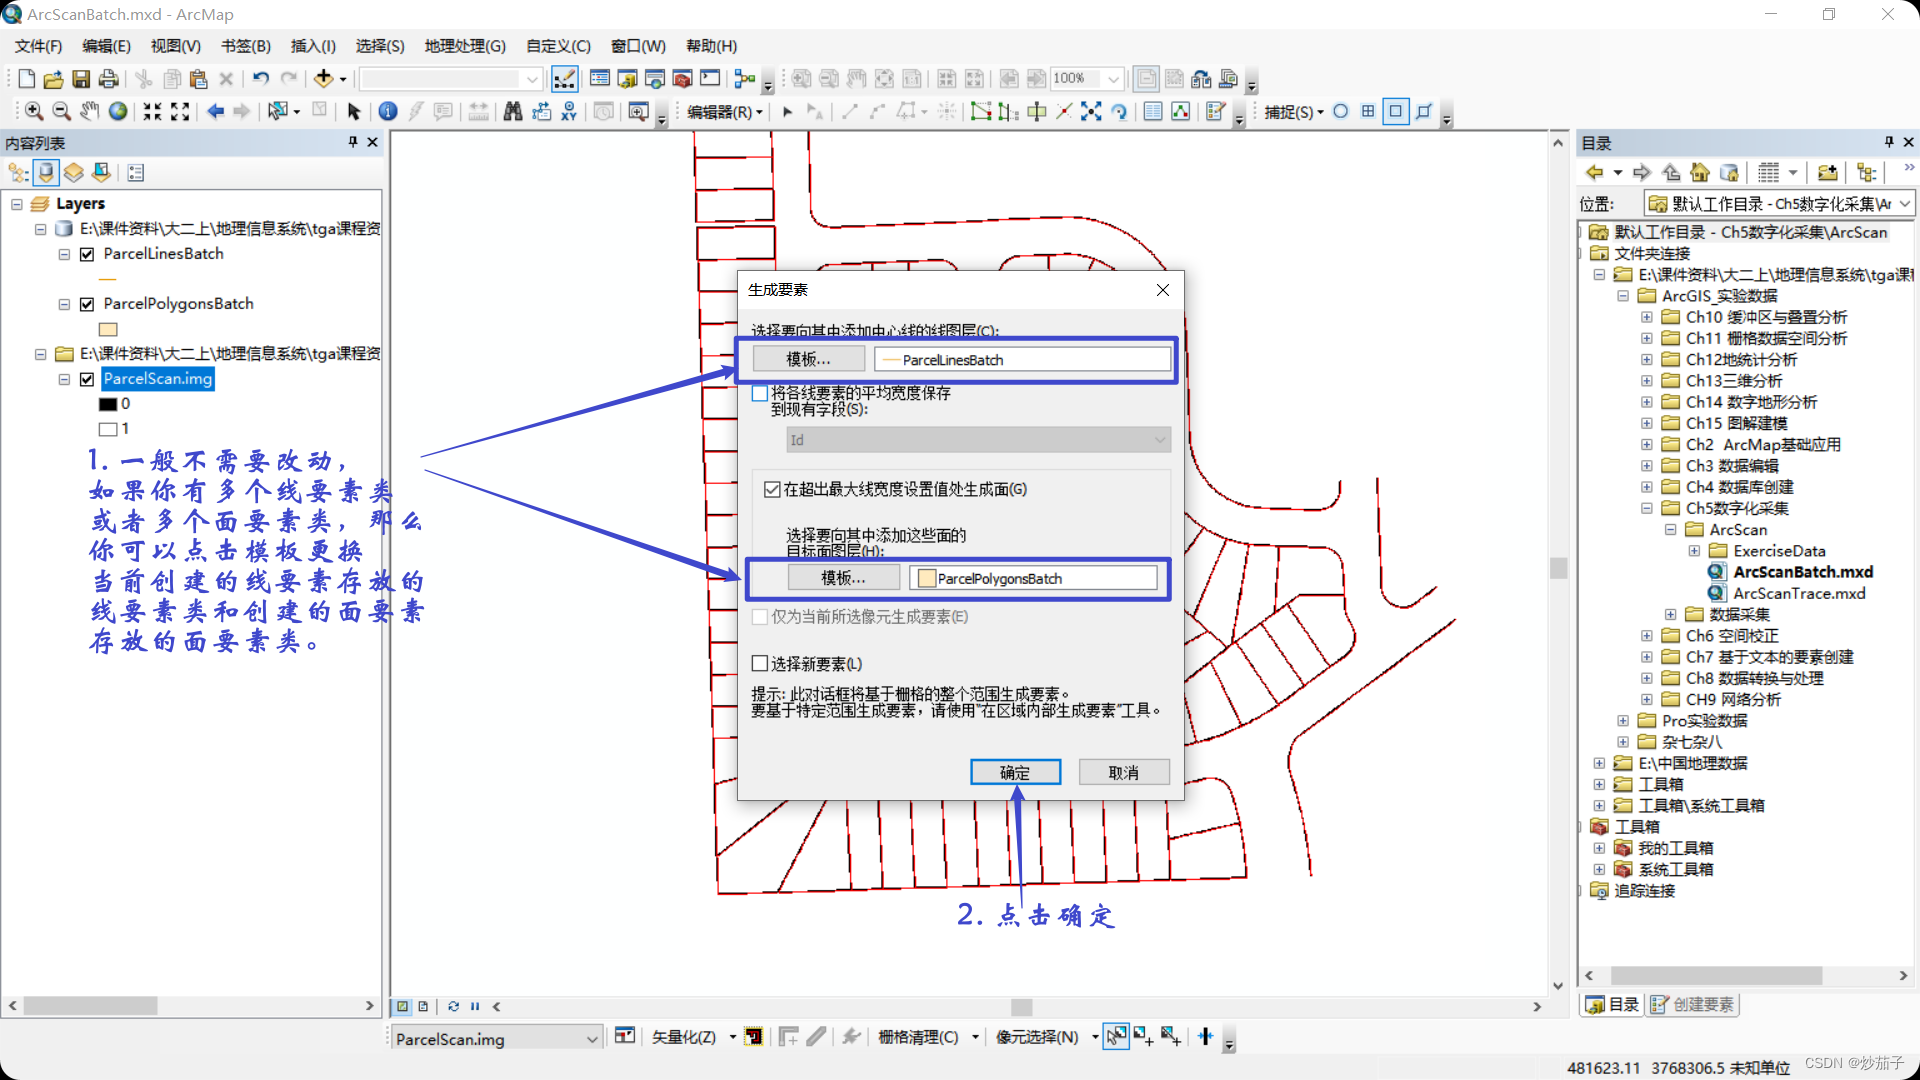Check the select new features checkbox
This screenshot has height=1080, width=1920.
tap(760, 663)
